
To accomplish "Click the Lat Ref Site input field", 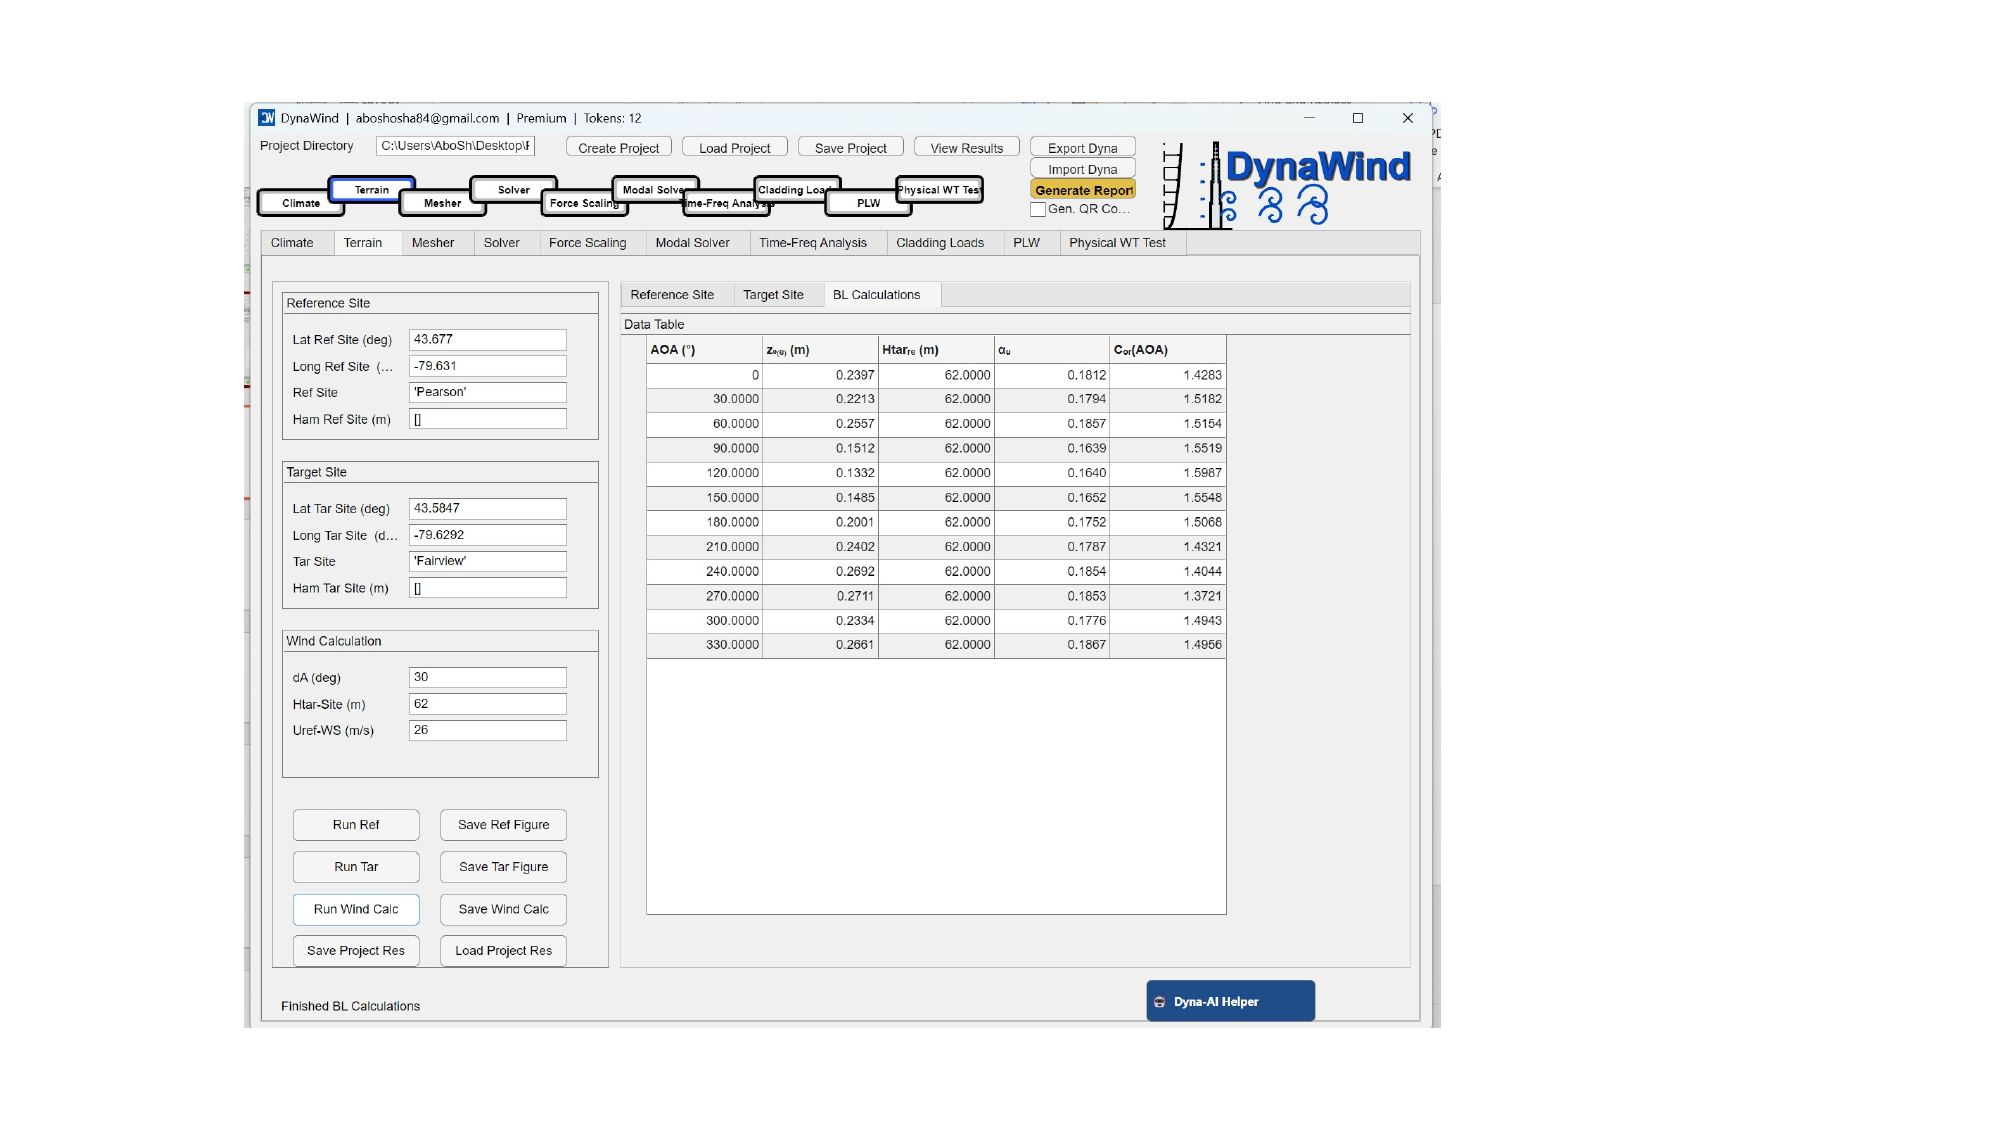I will [487, 339].
